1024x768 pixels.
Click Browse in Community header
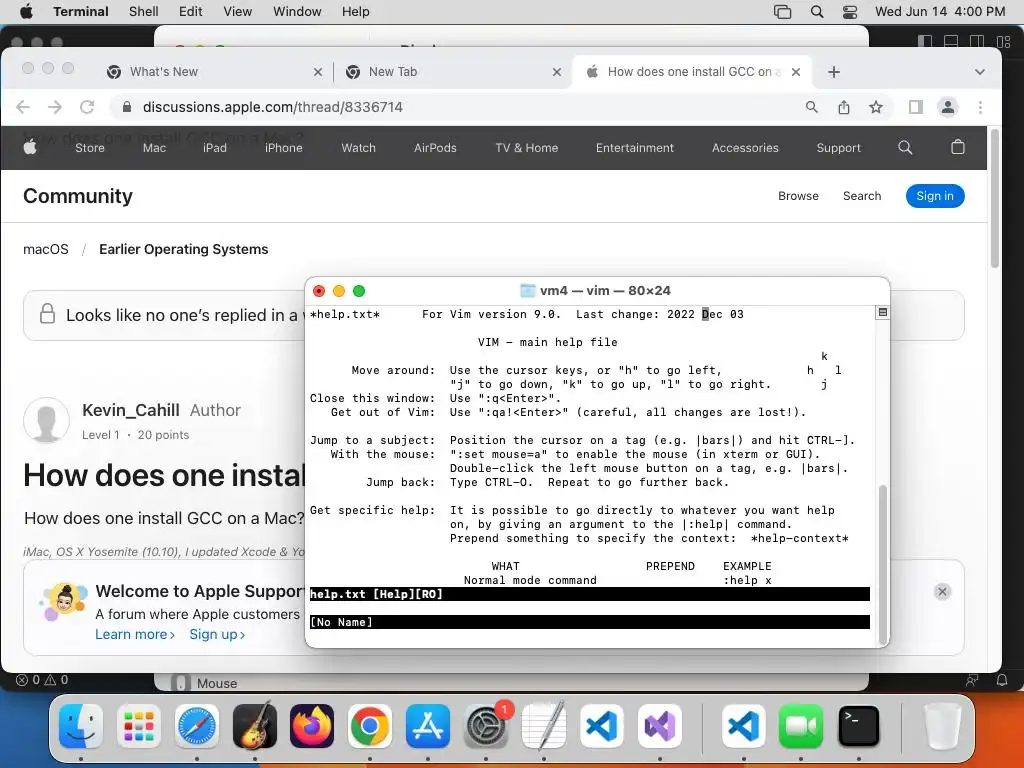pyautogui.click(x=798, y=196)
